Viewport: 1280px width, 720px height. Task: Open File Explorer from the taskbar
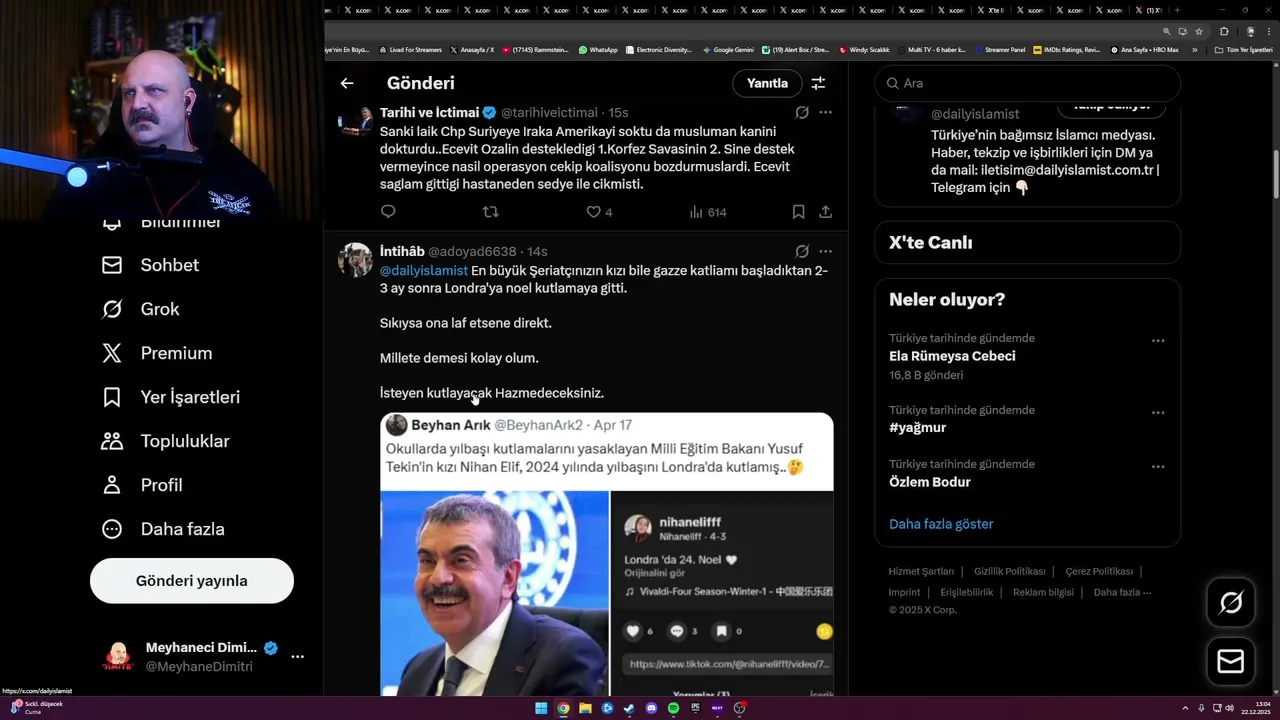[x=585, y=708]
